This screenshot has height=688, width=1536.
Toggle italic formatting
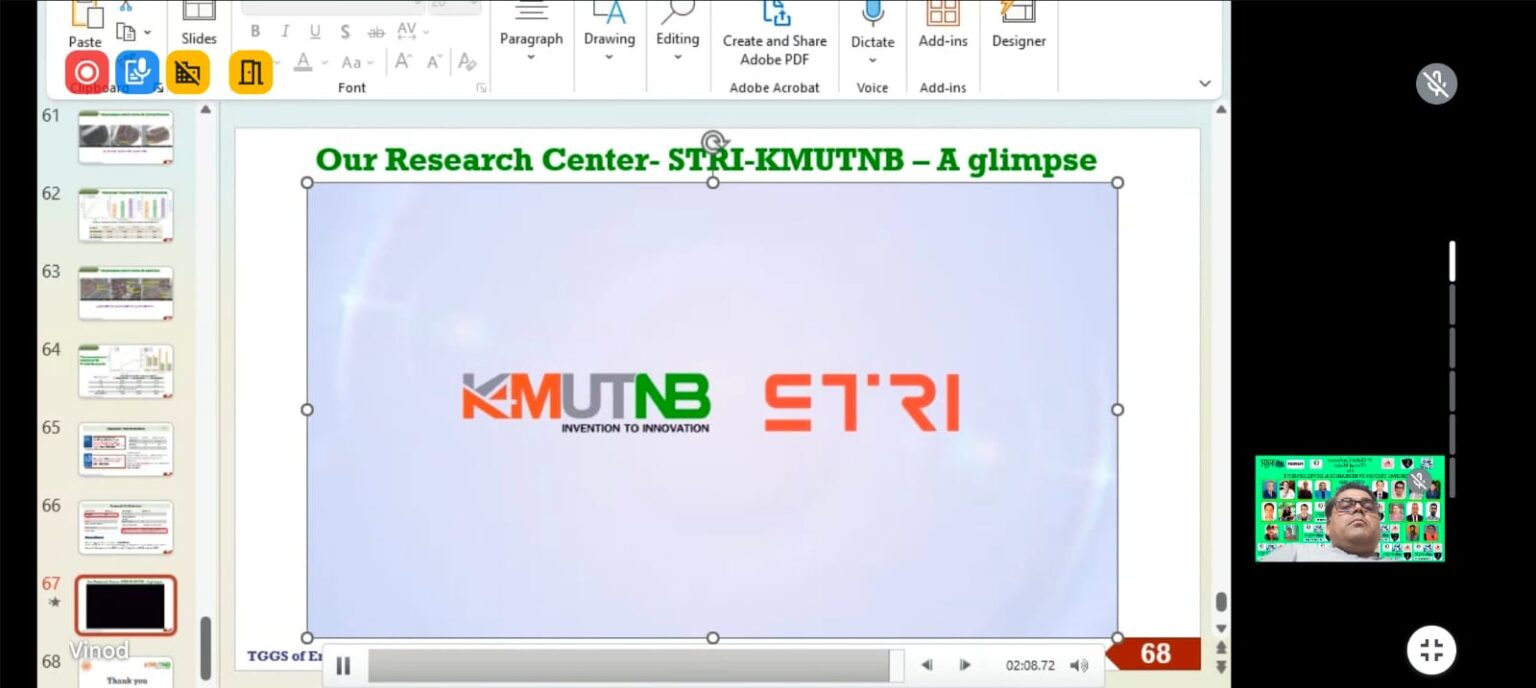tap(286, 31)
